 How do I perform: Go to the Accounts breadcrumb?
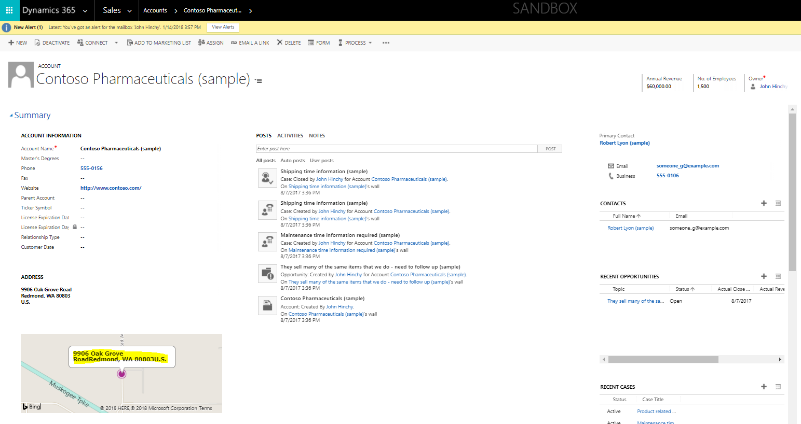[155, 10]
